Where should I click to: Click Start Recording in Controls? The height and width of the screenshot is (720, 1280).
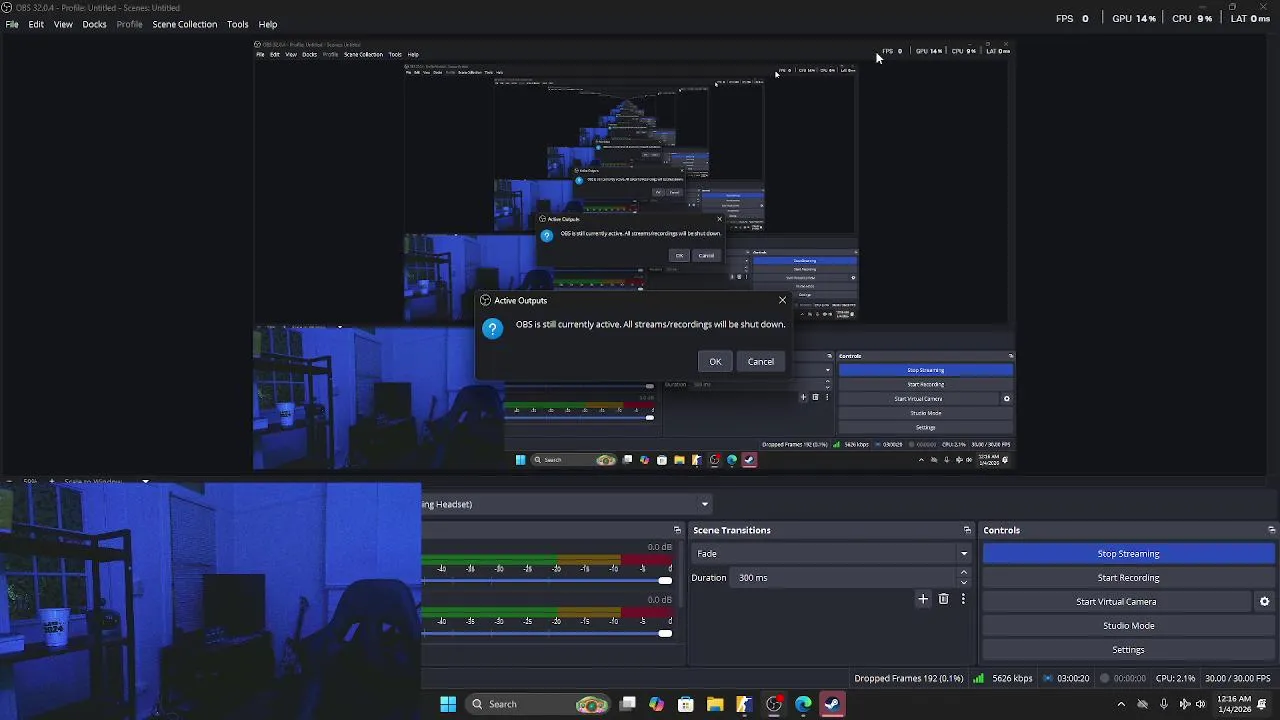(1128, 577)
